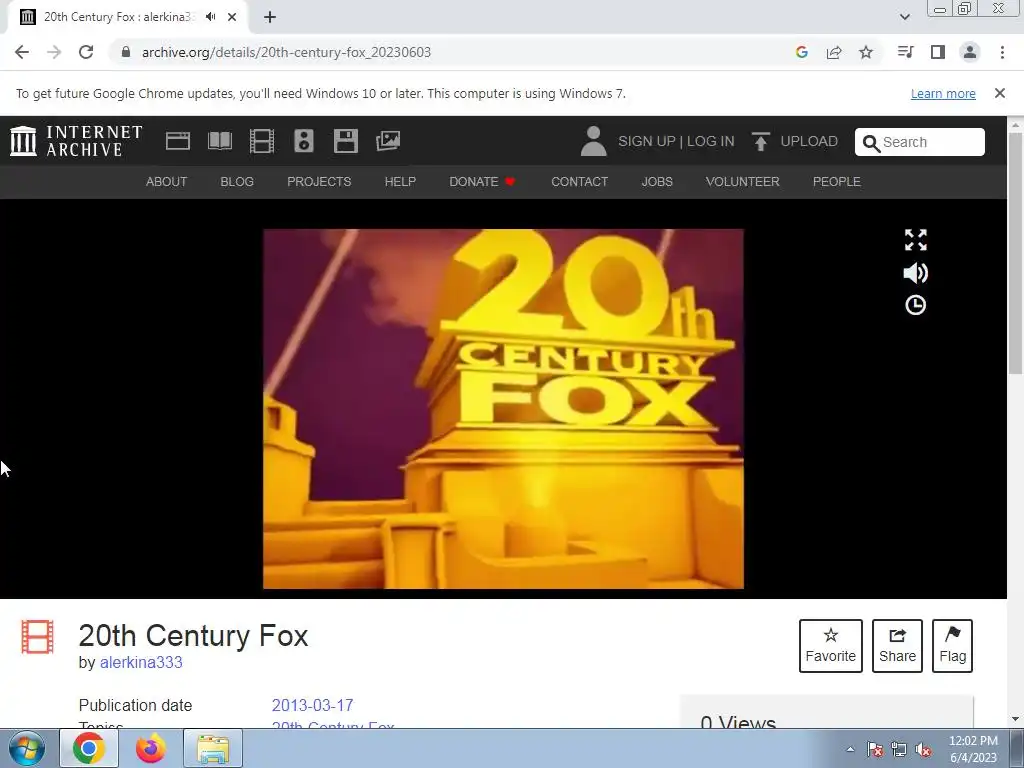Open the ABOUT menu item
Screen dimensions: 1024x768
[167, 182]
